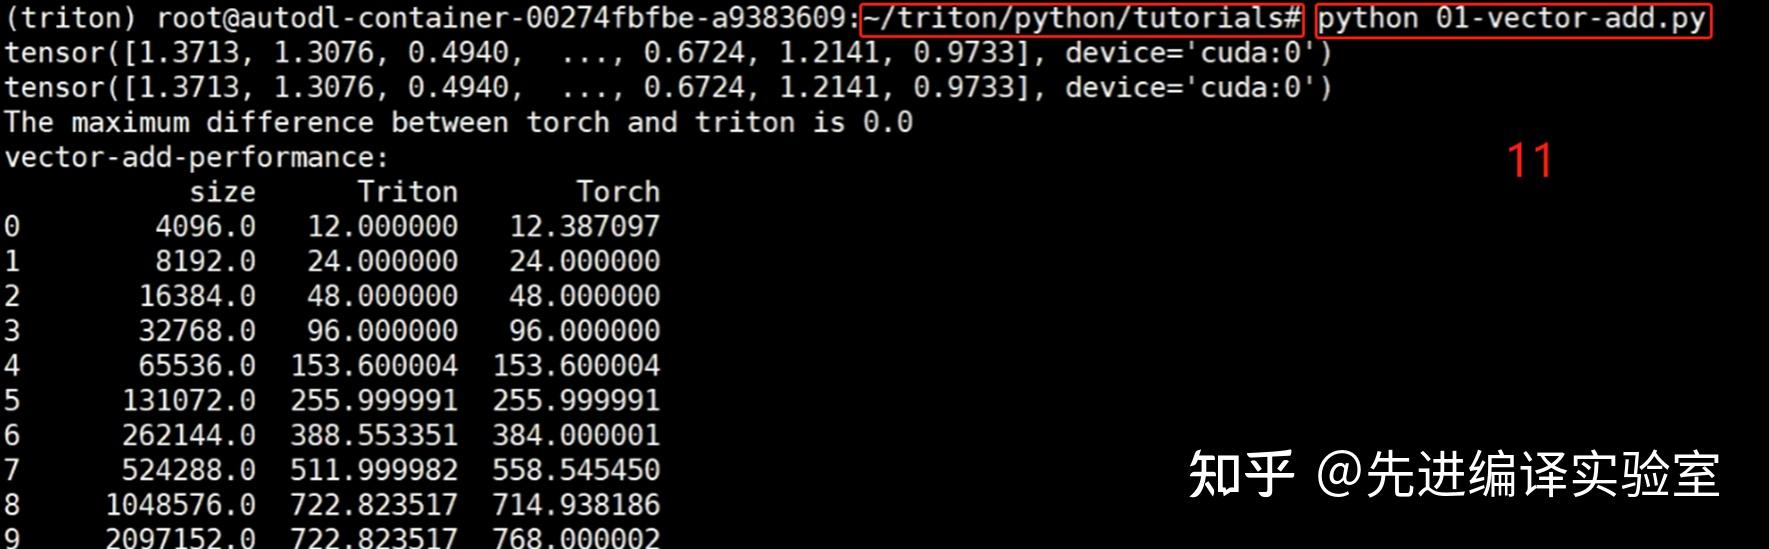This screenshot has width=1769, height=549.
Task: Click the size value 1048576.0
Action: tap(180, 505)
